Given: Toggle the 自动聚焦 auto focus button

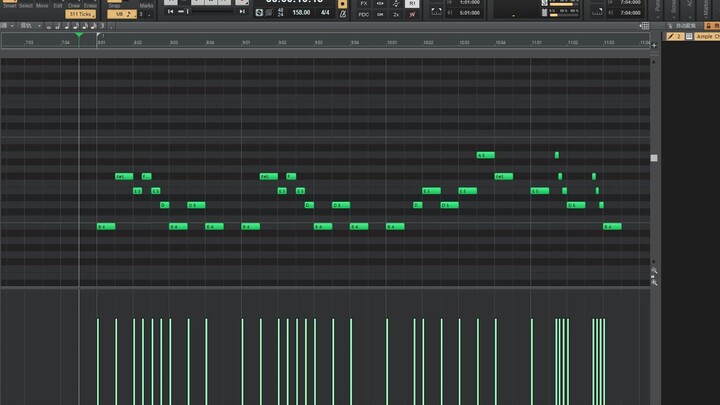Looking at the screenshot, I should pos(682,26).
